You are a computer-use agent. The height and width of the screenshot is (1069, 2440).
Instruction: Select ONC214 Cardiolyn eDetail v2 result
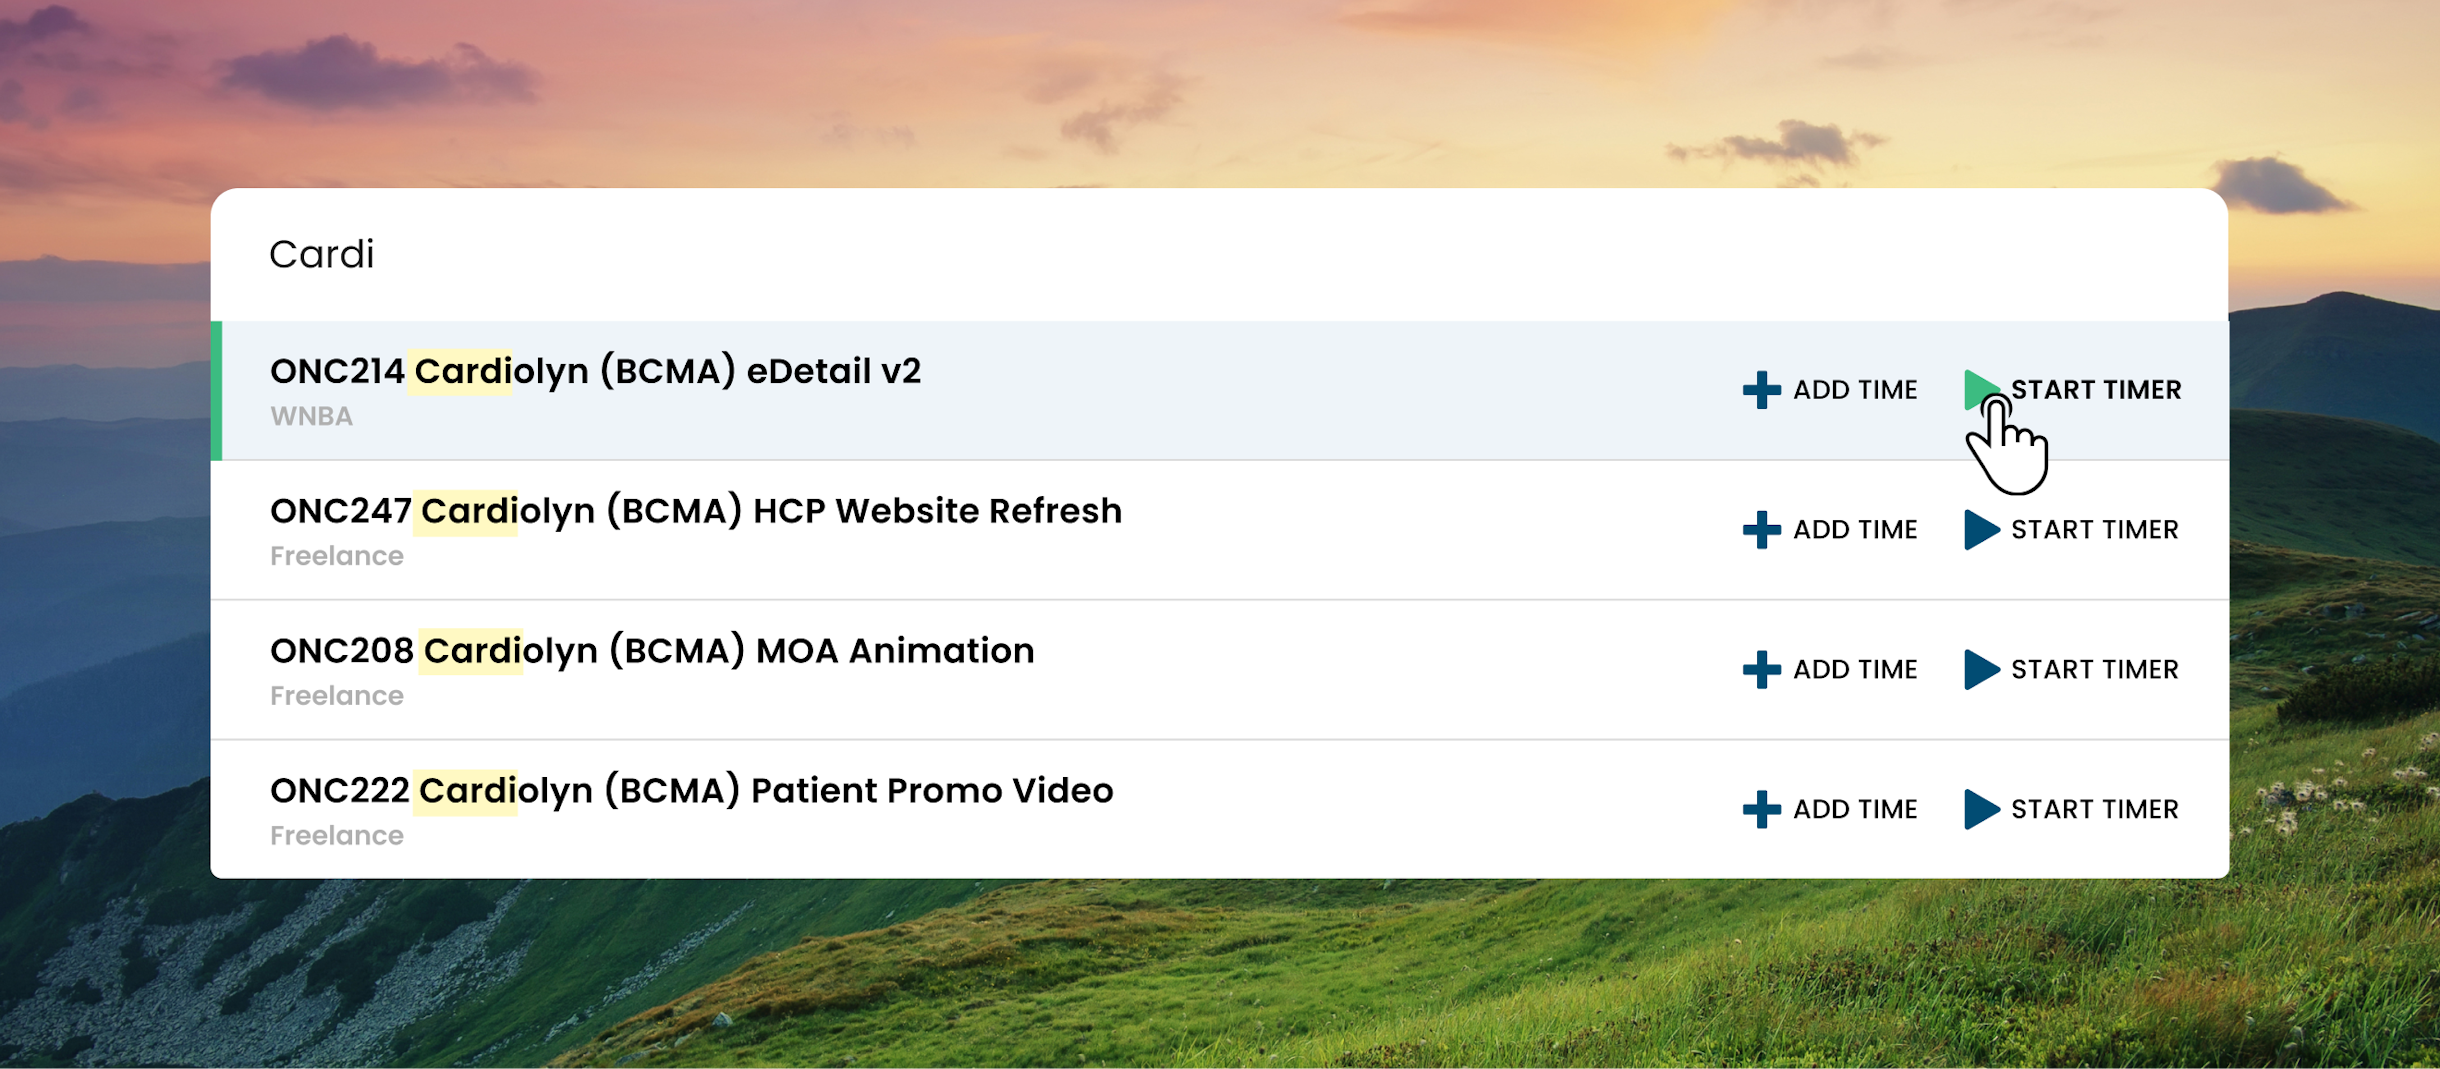point(1219,391)
